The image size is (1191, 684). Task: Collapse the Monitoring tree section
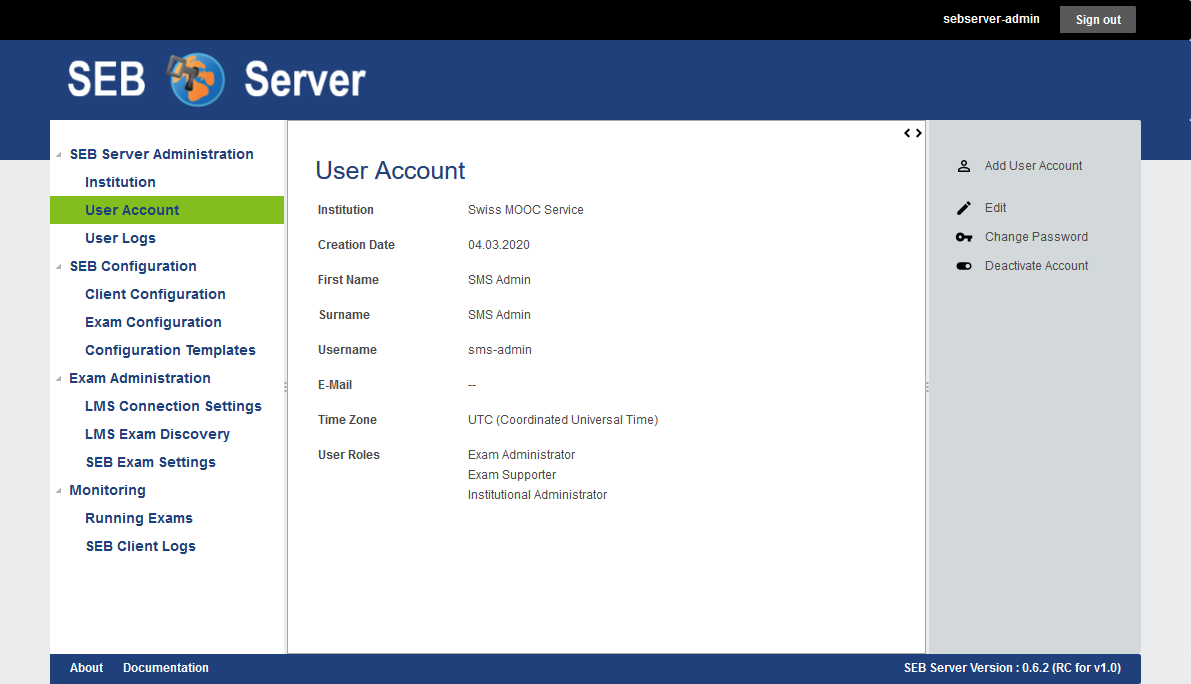pos(59,491)
